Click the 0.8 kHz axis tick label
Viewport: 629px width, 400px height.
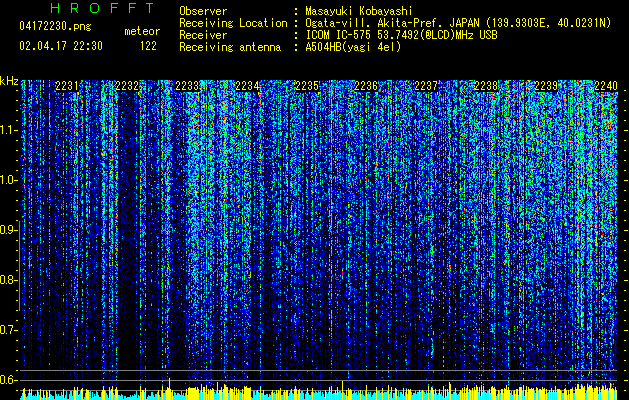pos(9,280)
